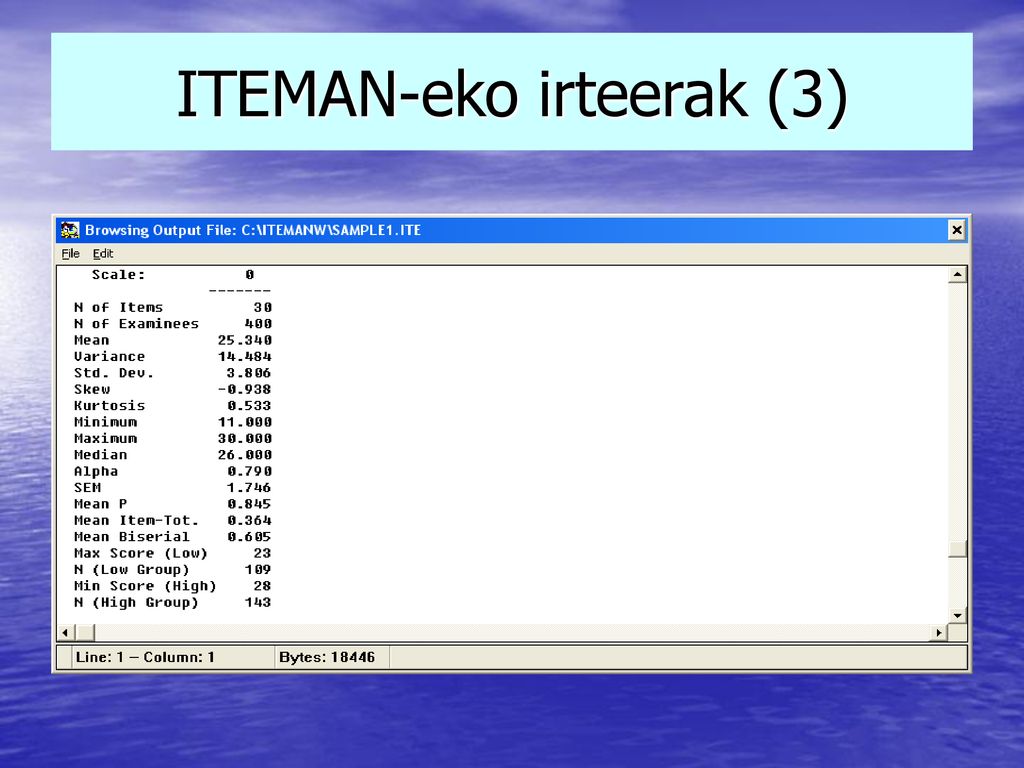Image resolution: width=1024 pixels, height=768 pixels.
Task: Click the Maximum value 30.000
Action: 245,438
